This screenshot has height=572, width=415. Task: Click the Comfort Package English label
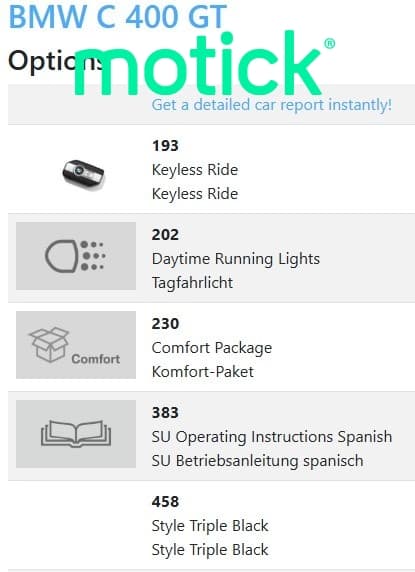point(212,348)
